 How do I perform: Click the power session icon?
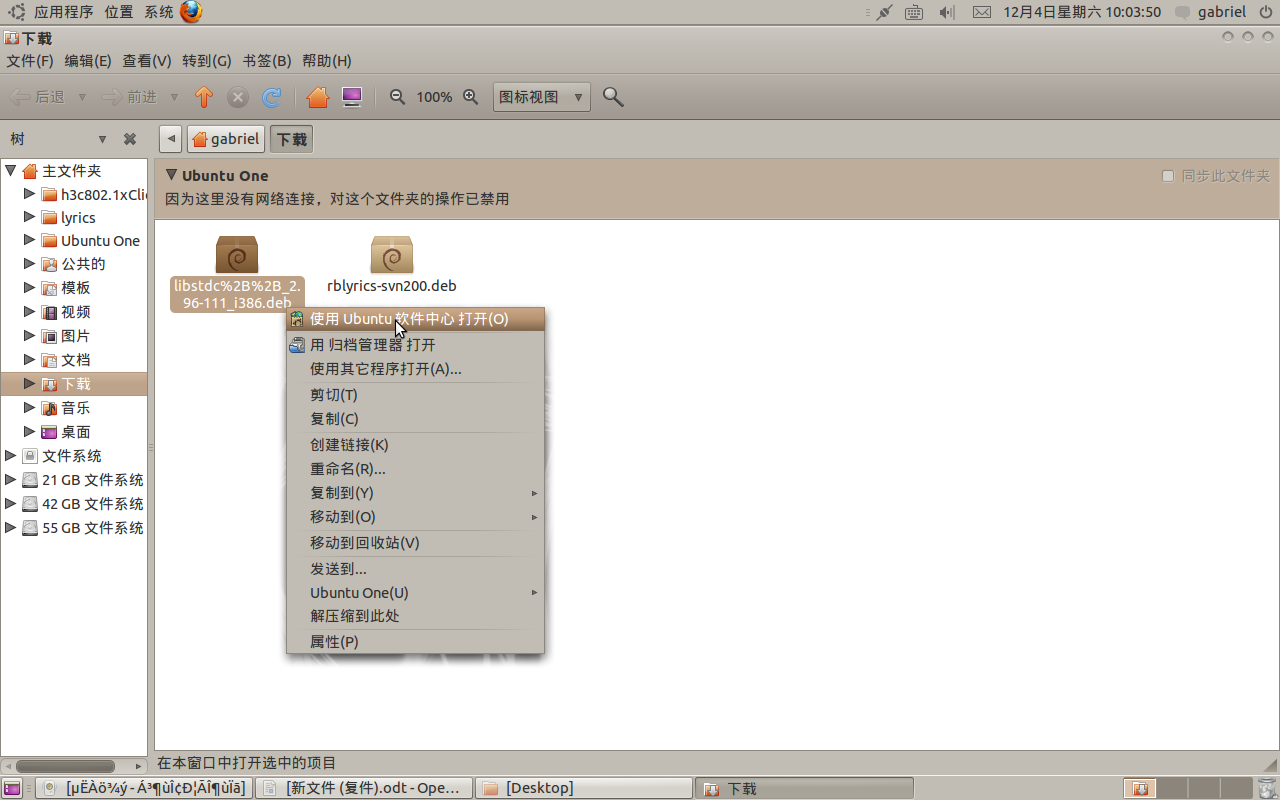pos(1264,12)
